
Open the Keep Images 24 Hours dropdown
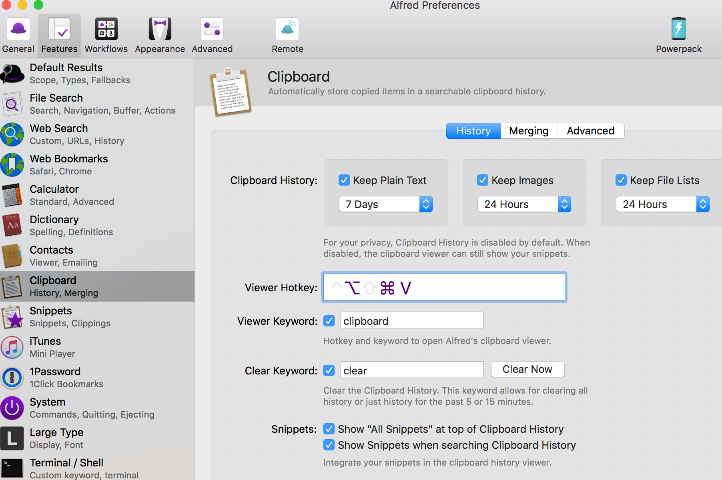click(x=524, y=204)
